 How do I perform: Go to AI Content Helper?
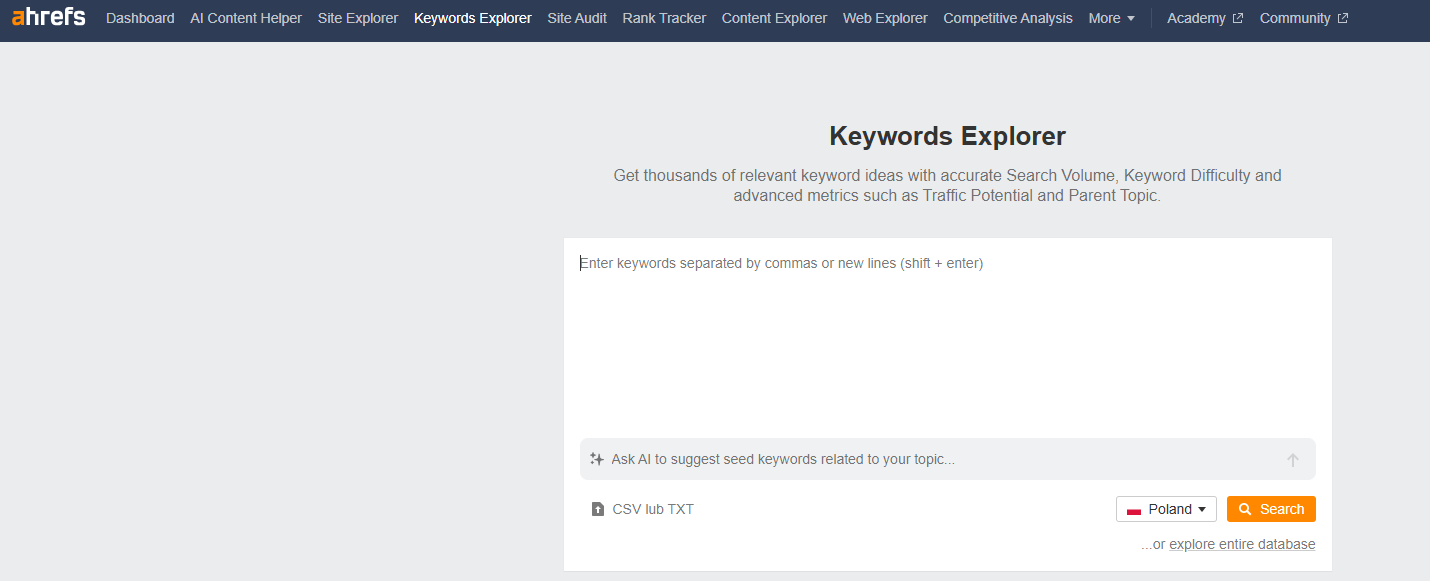pos(246,18)
